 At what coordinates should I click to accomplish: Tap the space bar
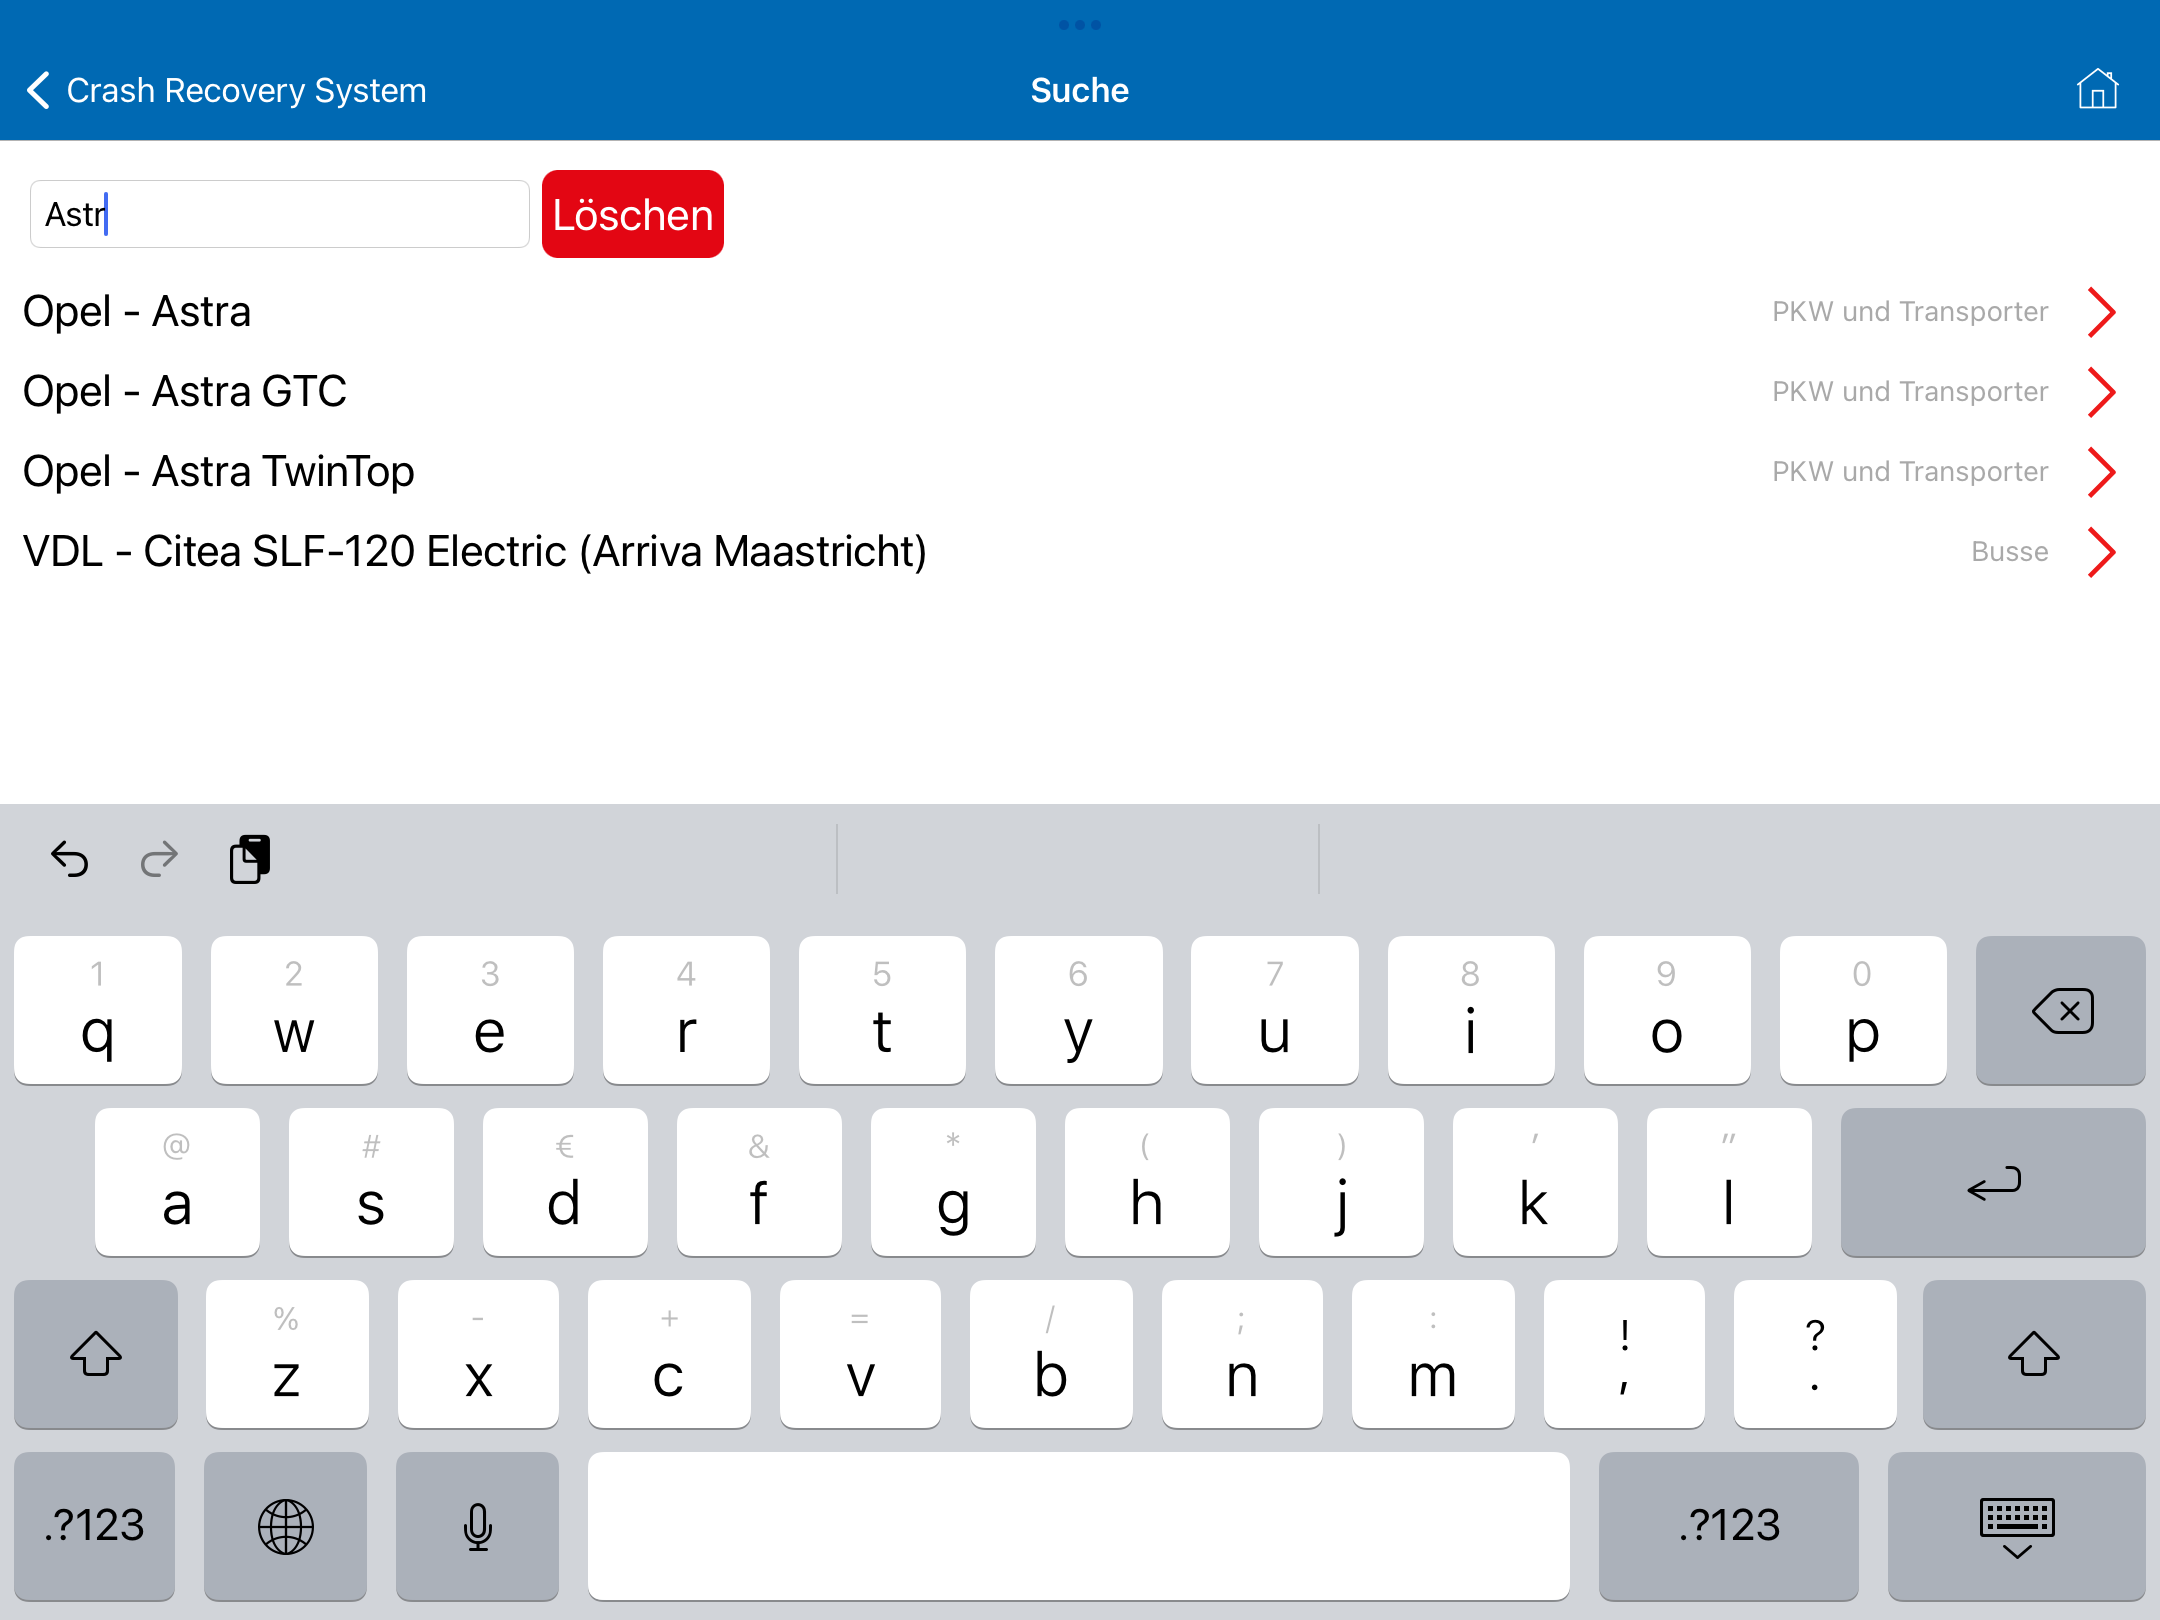click(x=1079, y=1526)
